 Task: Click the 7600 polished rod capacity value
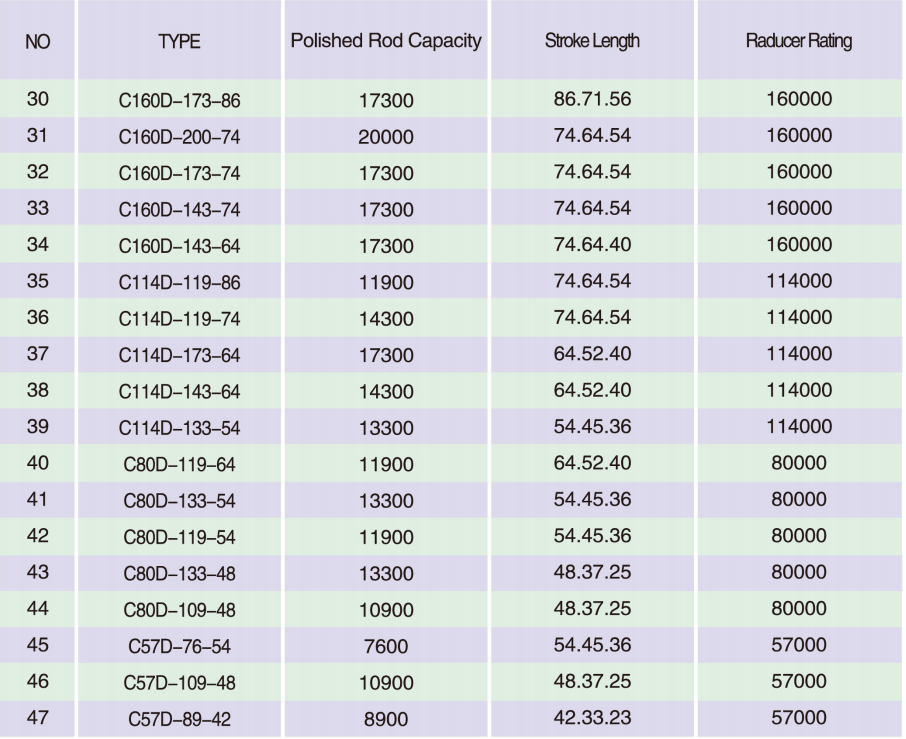pyautogui.click(x=386, y=646)
